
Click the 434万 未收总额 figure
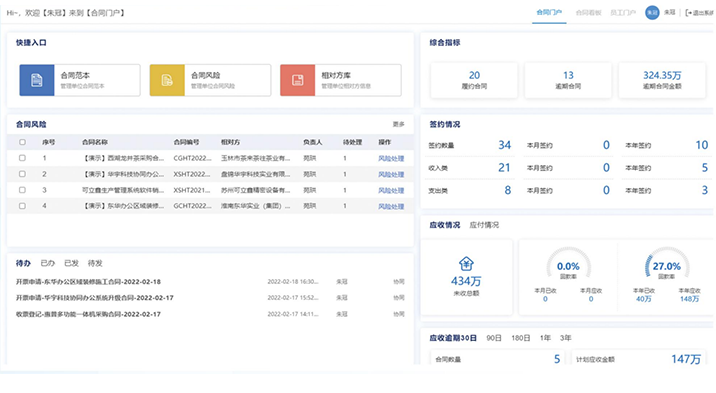[x=466, y=281]
